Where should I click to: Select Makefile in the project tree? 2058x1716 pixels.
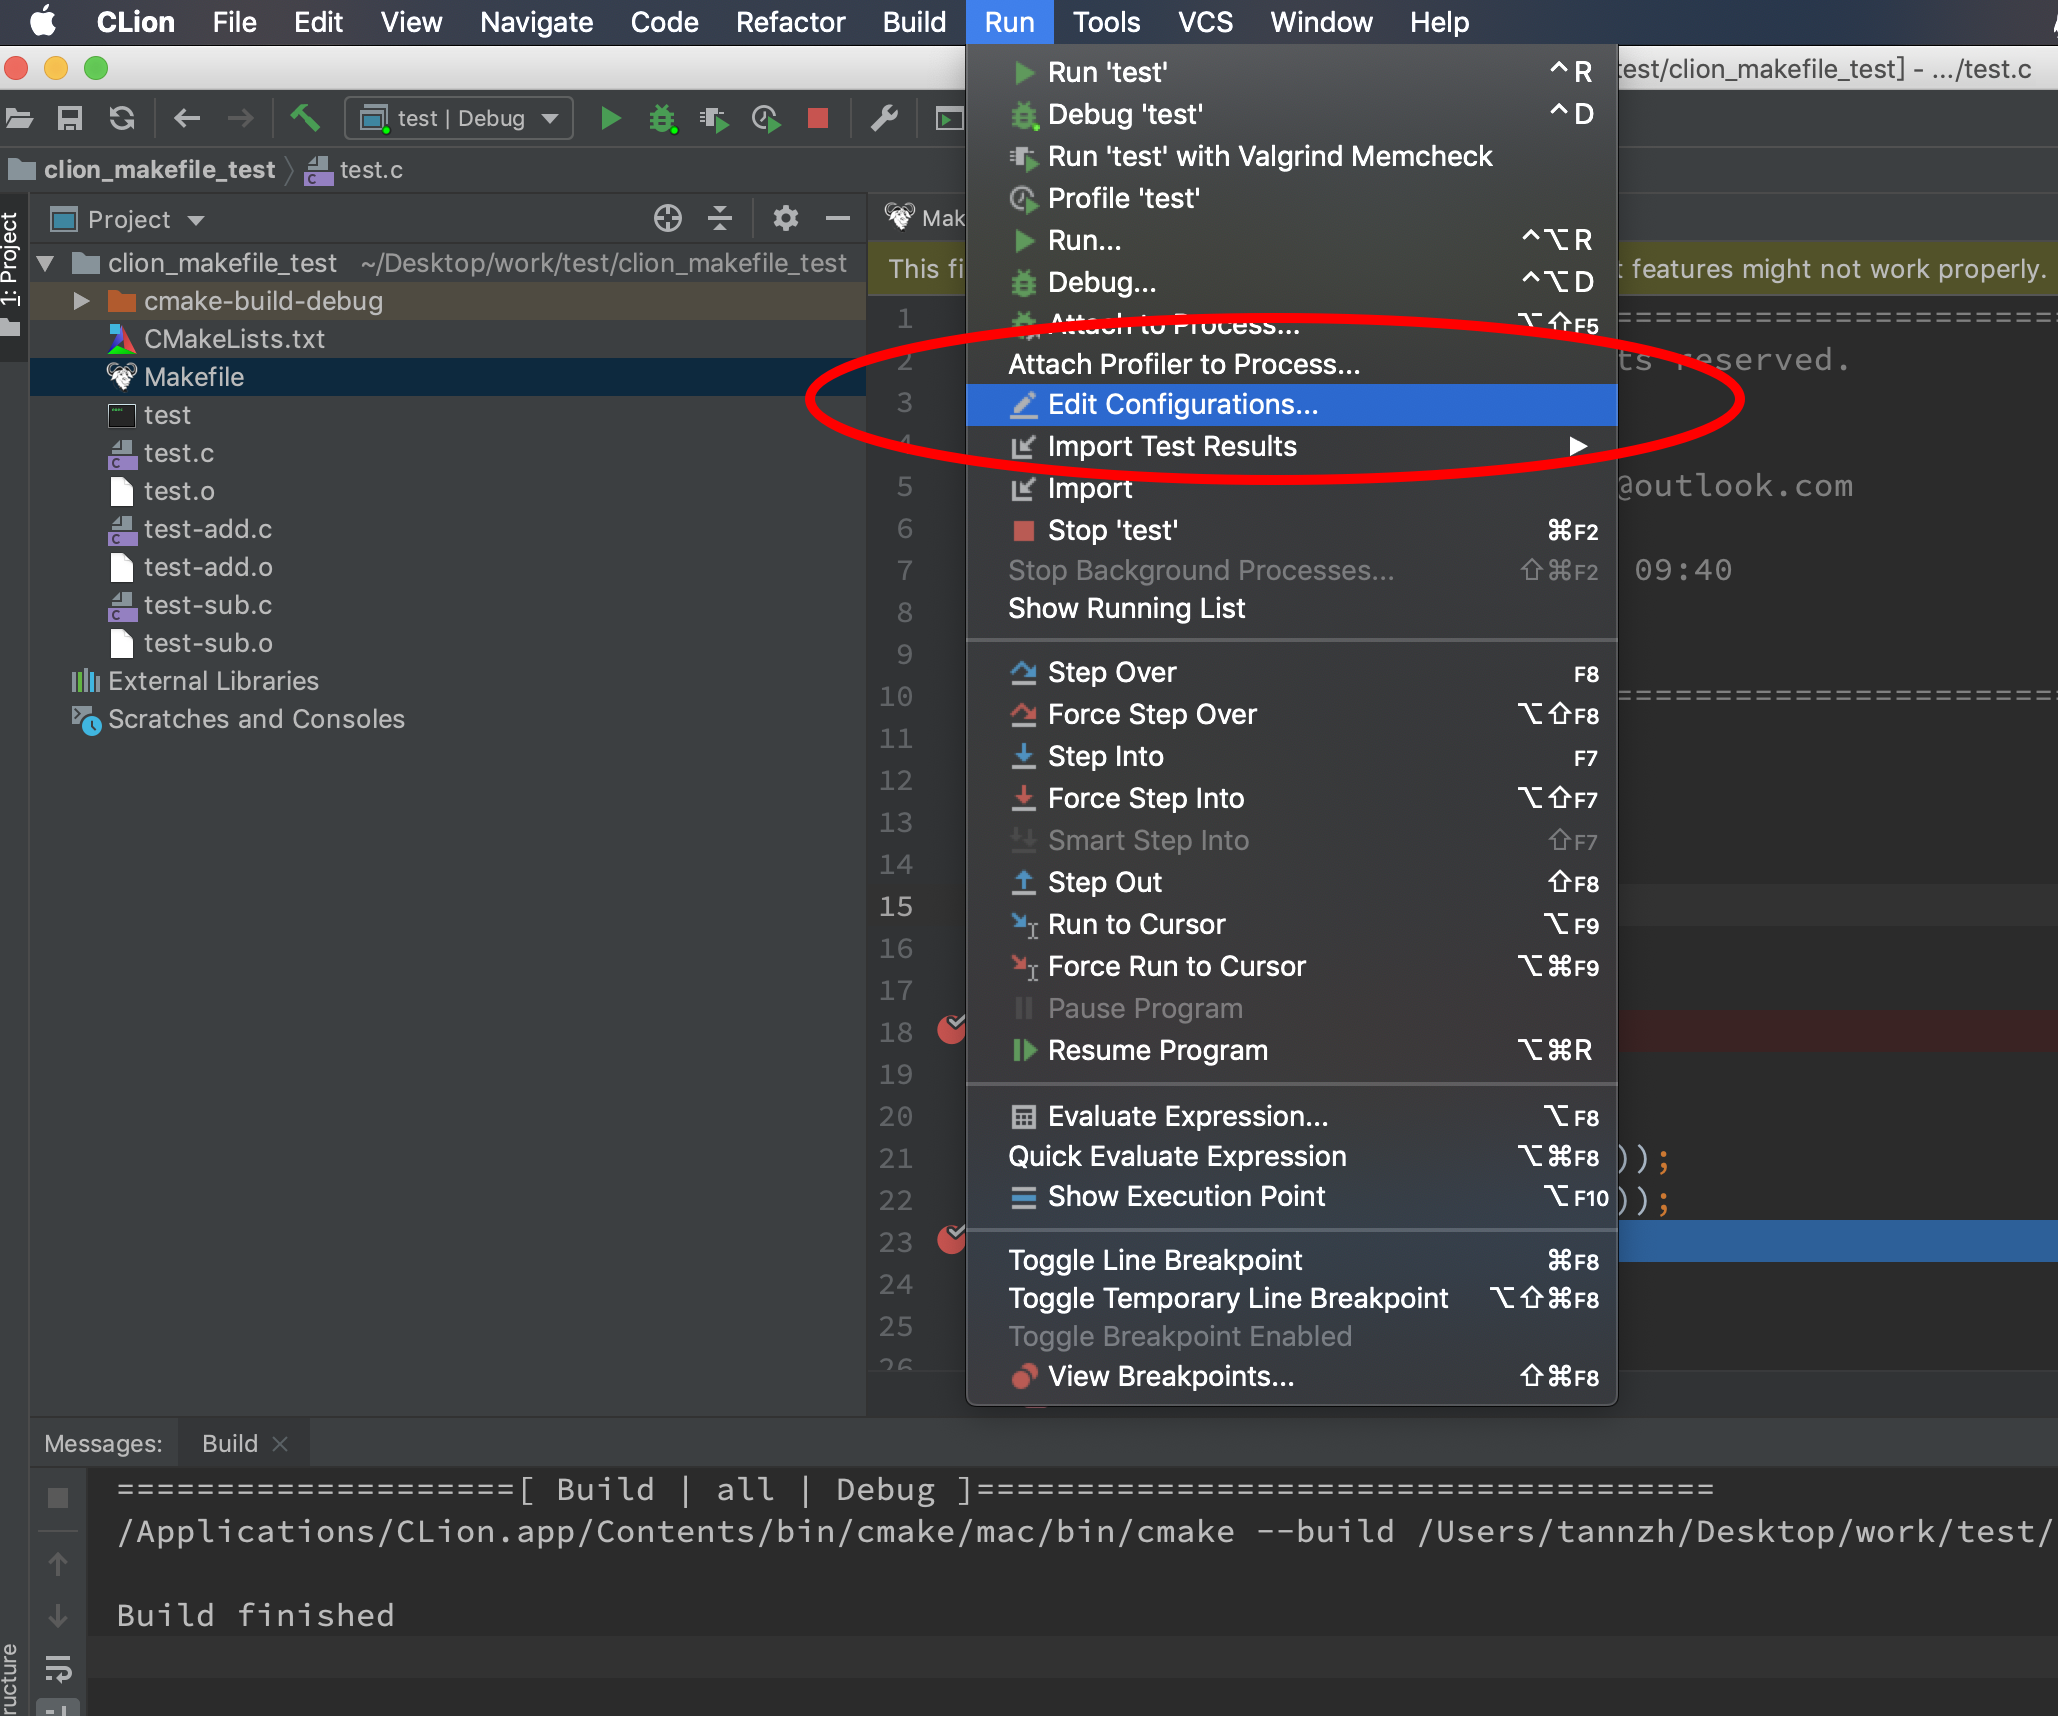click(194, 377)
